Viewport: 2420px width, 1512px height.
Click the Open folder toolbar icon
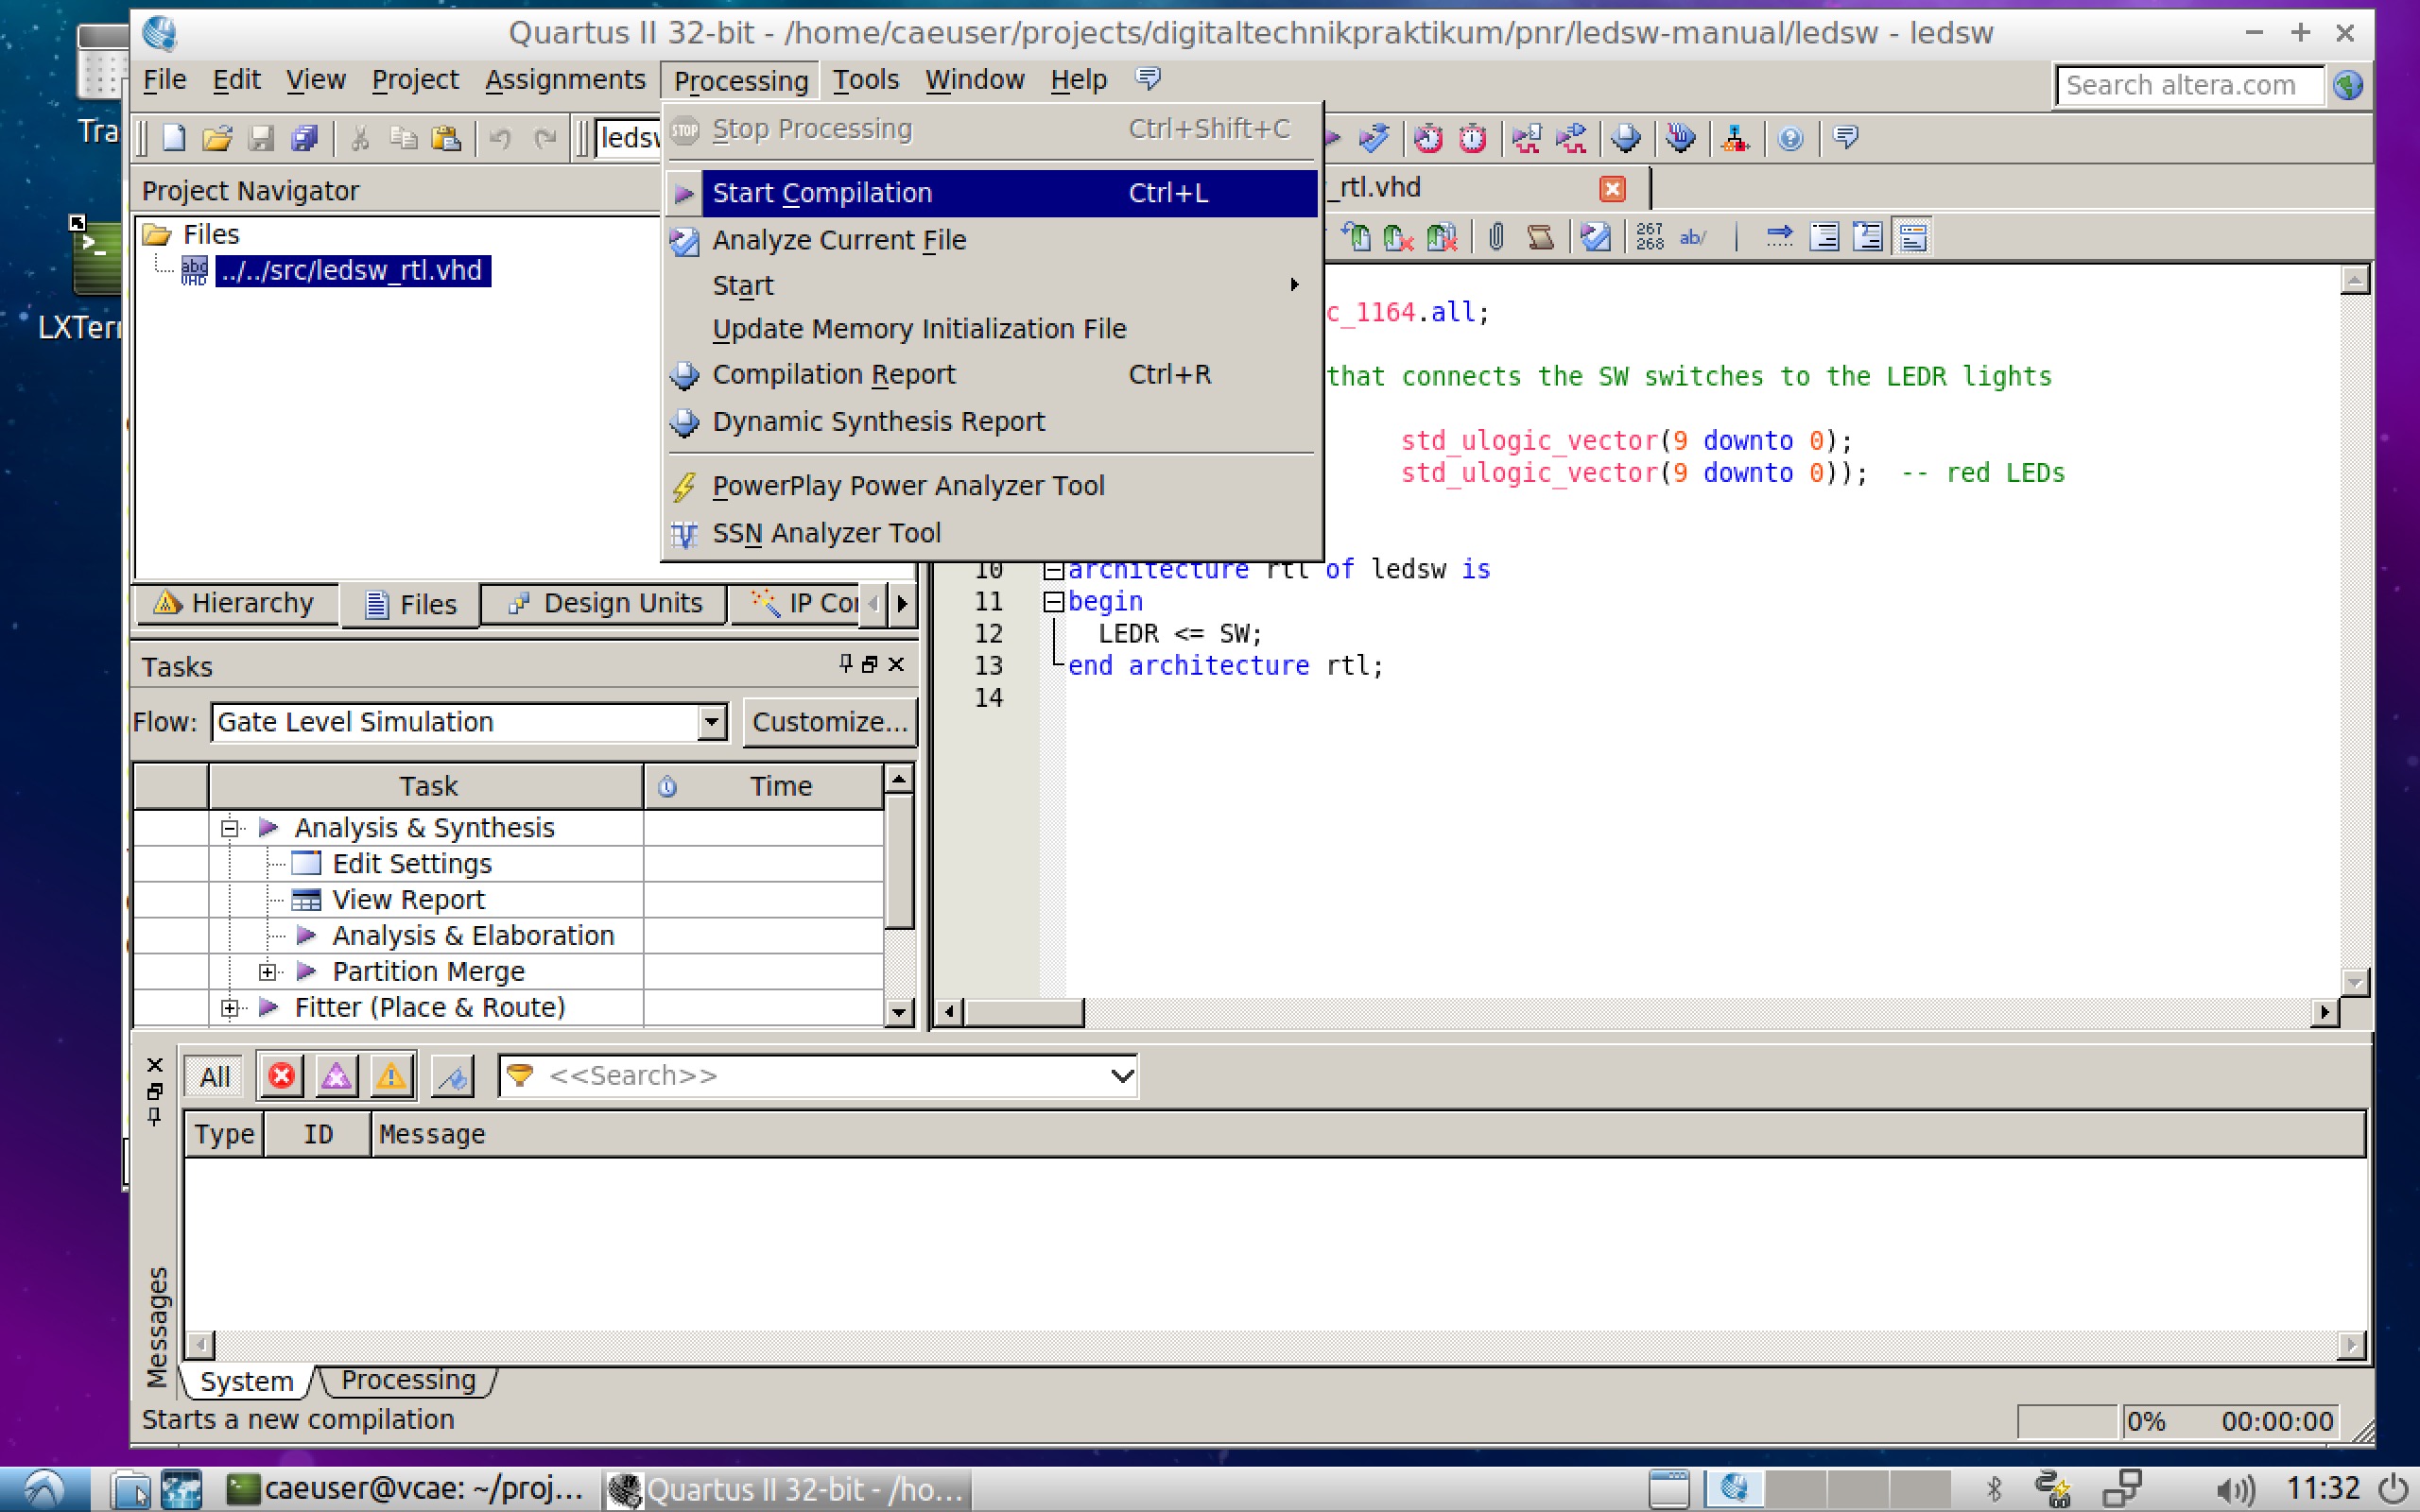[217, 138]
